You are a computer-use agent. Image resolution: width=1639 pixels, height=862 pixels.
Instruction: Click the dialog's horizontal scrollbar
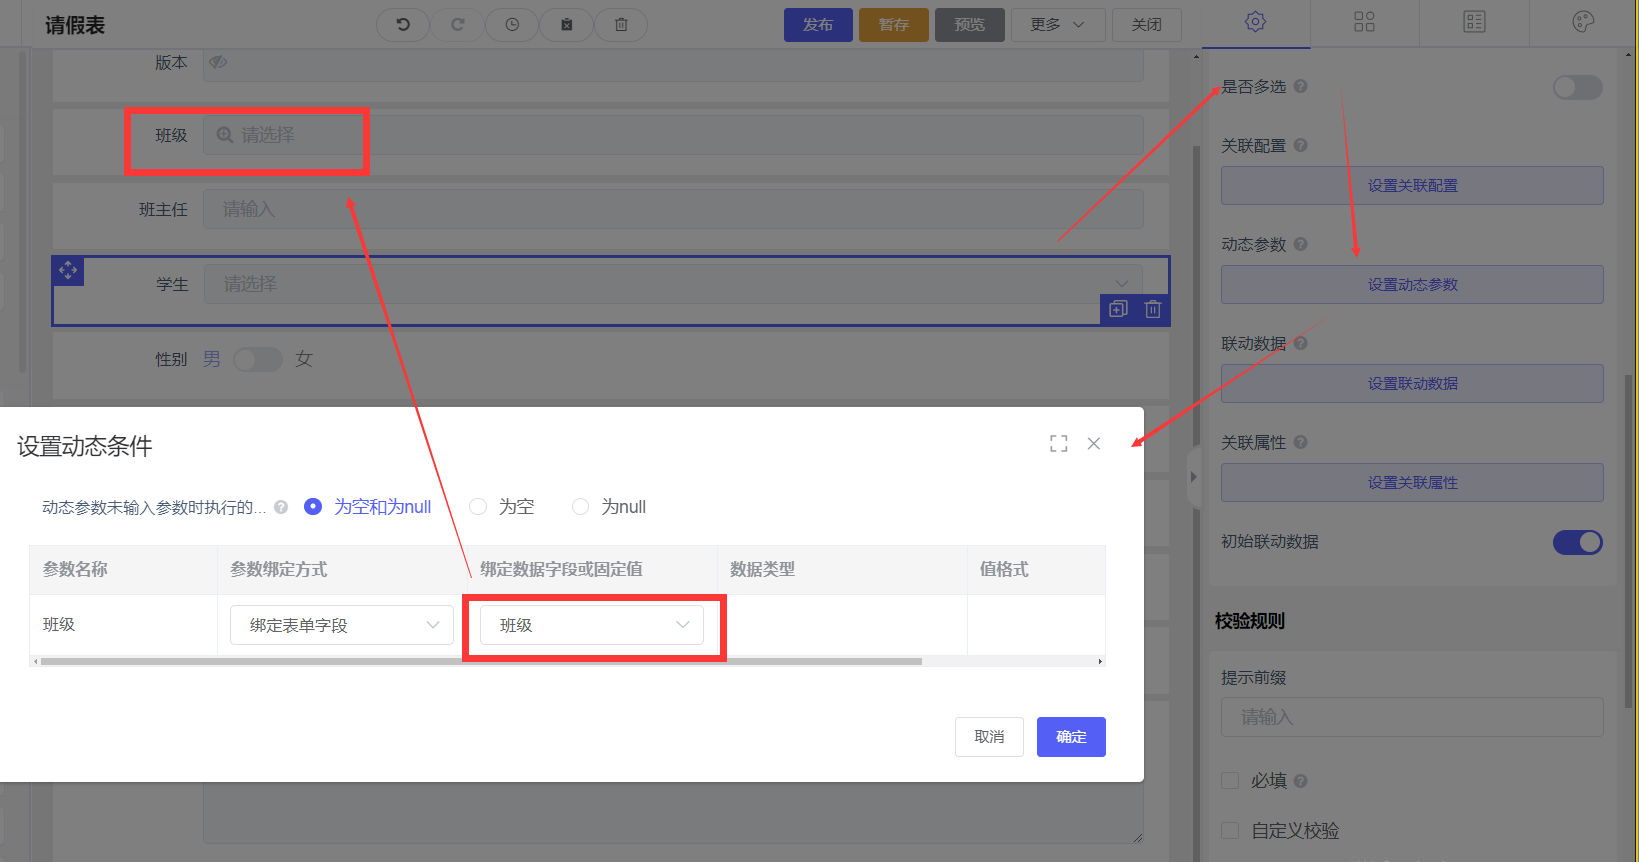[x=480, y=661]
